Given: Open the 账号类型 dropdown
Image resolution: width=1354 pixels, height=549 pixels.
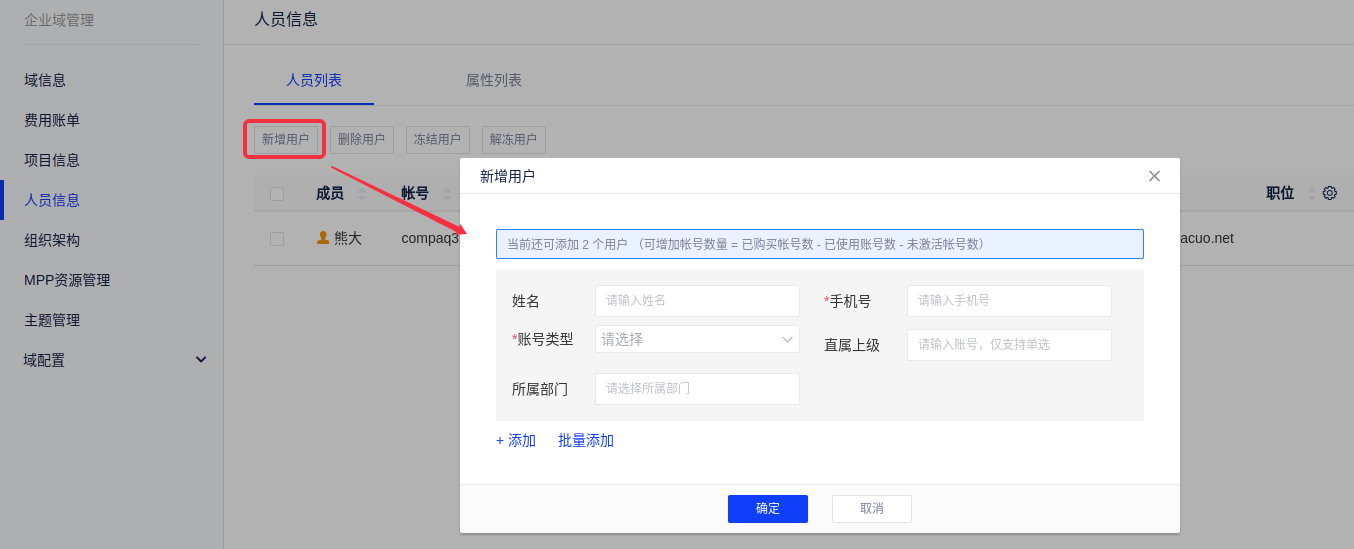Looking at the screenshot, I should pos(697,339).
